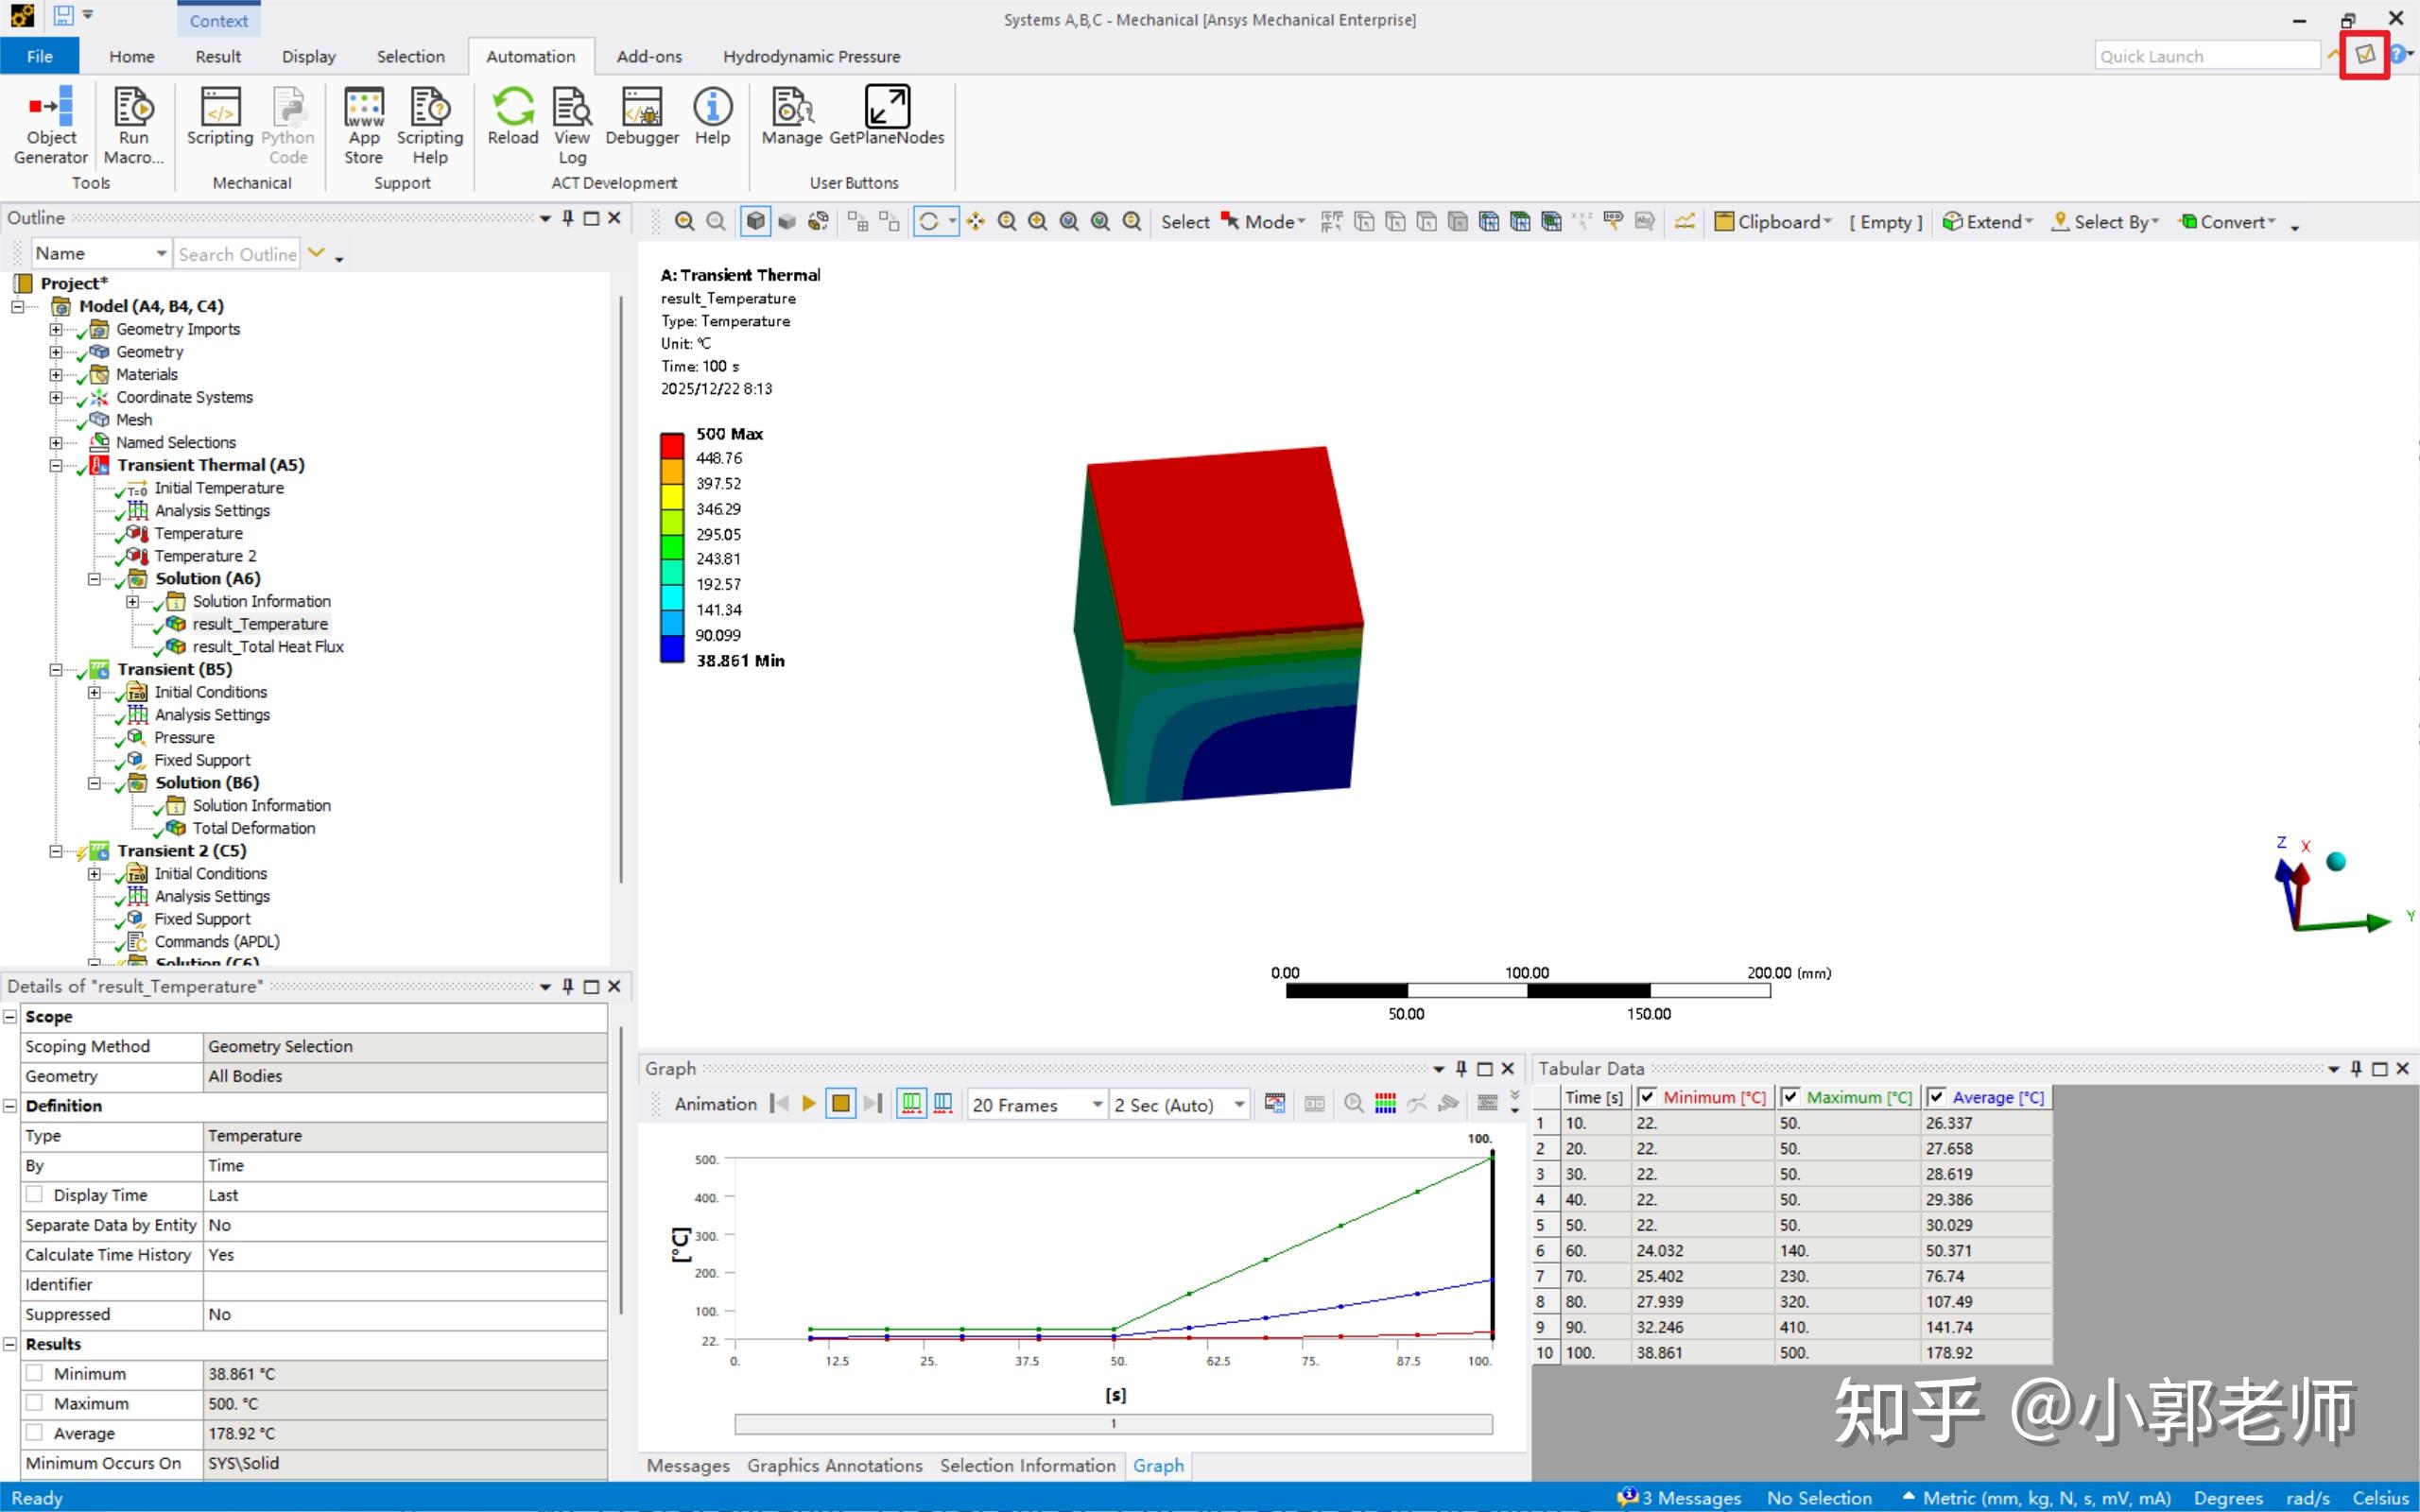Collapse the Definition section in Details

click(10, 1105)
